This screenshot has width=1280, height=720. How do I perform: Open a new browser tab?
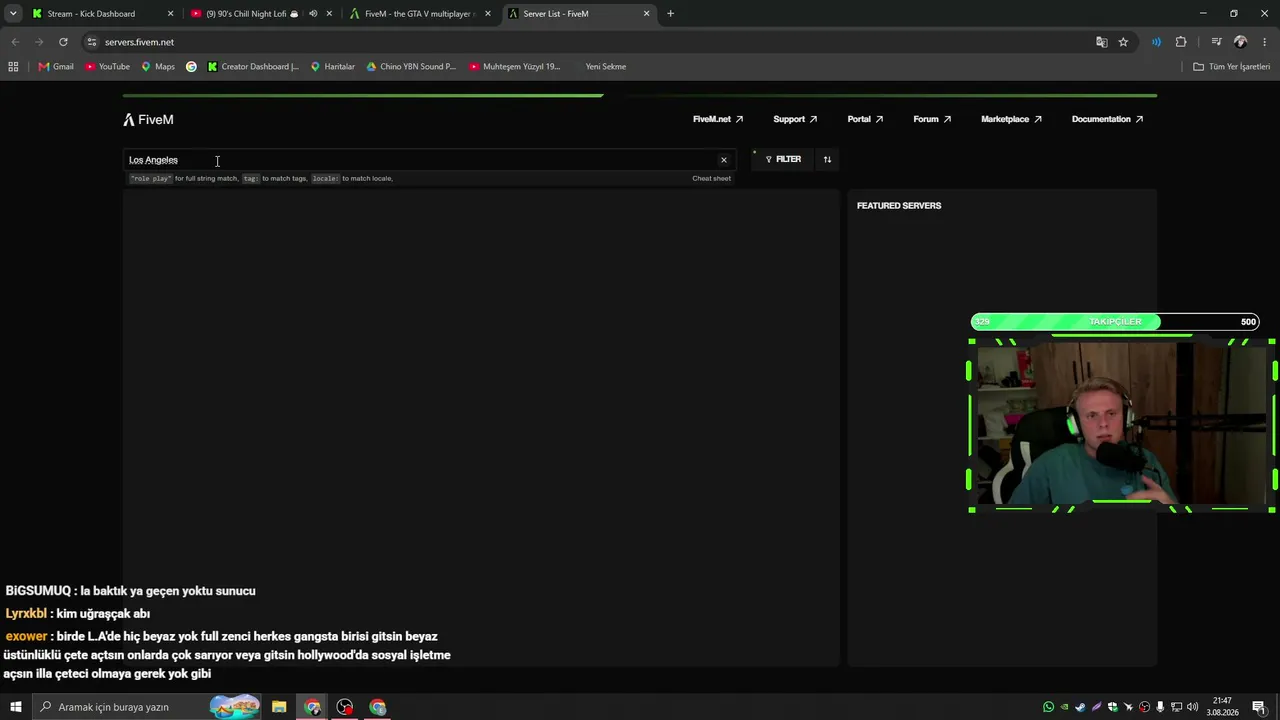tap(670, 14)
